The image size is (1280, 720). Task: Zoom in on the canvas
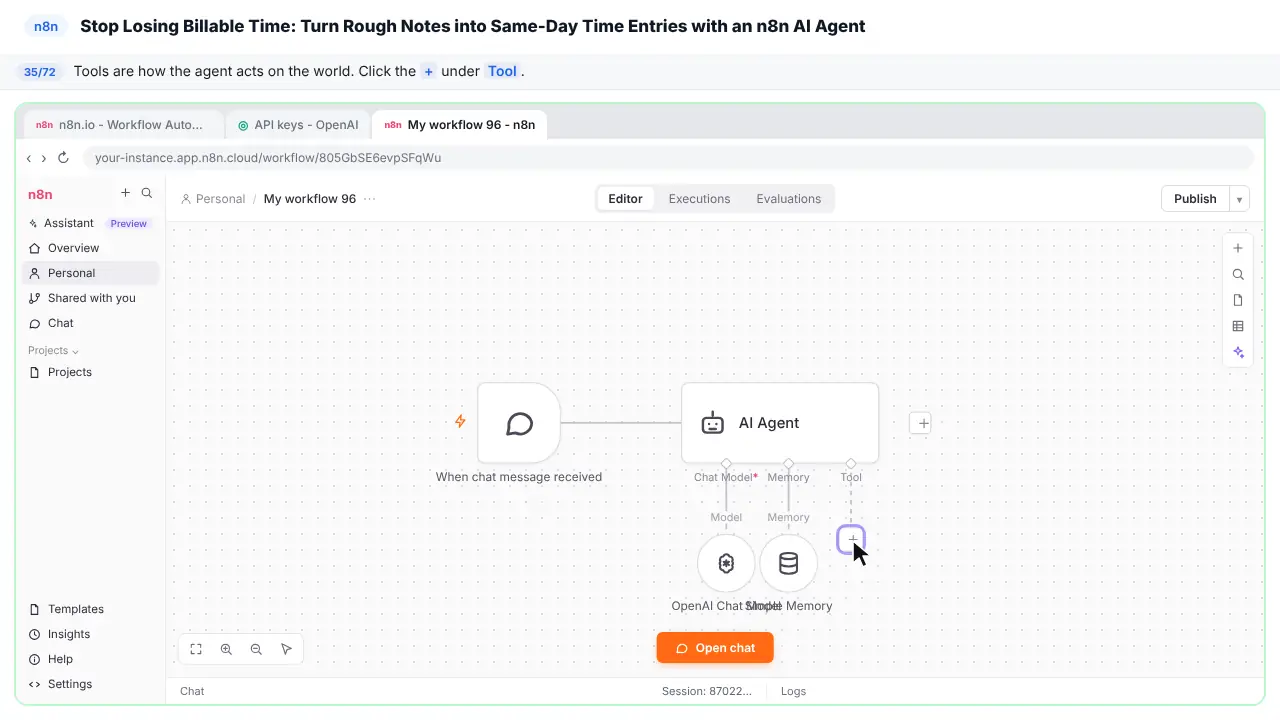[226, 649]
